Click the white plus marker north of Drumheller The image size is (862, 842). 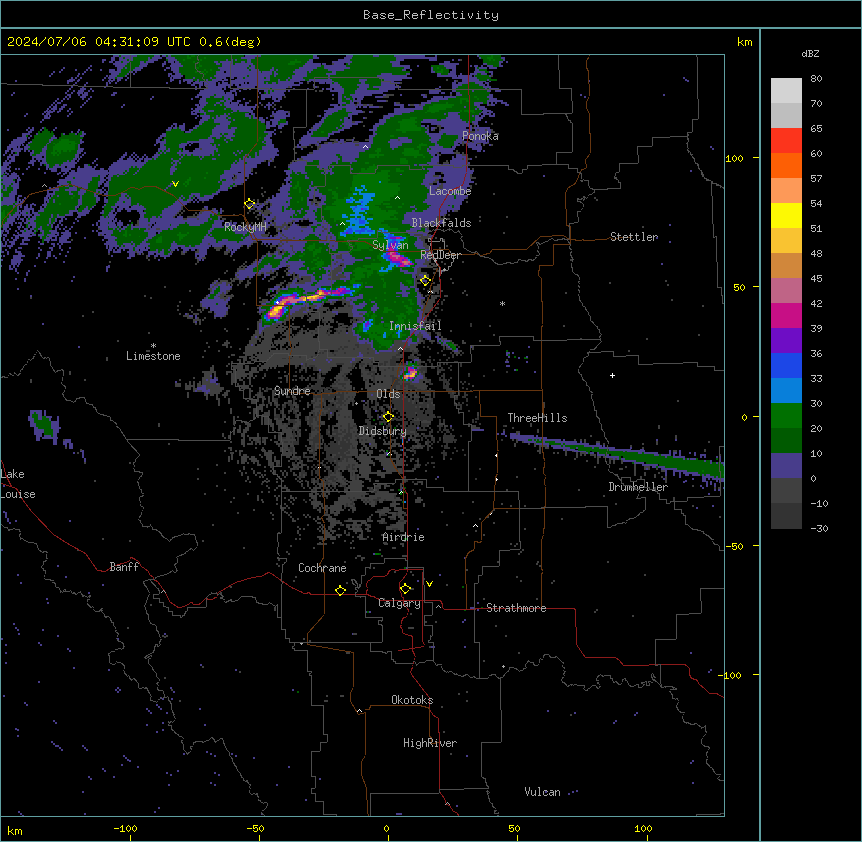coord(612,375)
